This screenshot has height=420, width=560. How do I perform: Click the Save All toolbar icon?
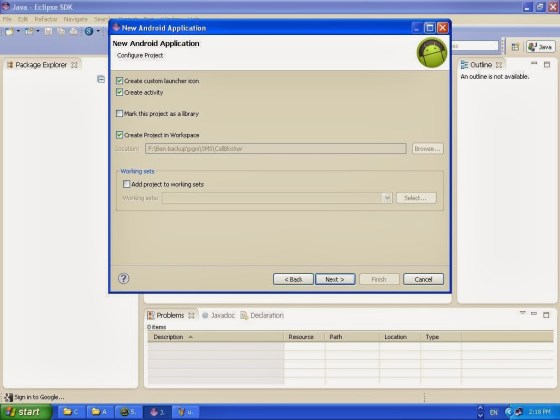click(x=61, y=31)
